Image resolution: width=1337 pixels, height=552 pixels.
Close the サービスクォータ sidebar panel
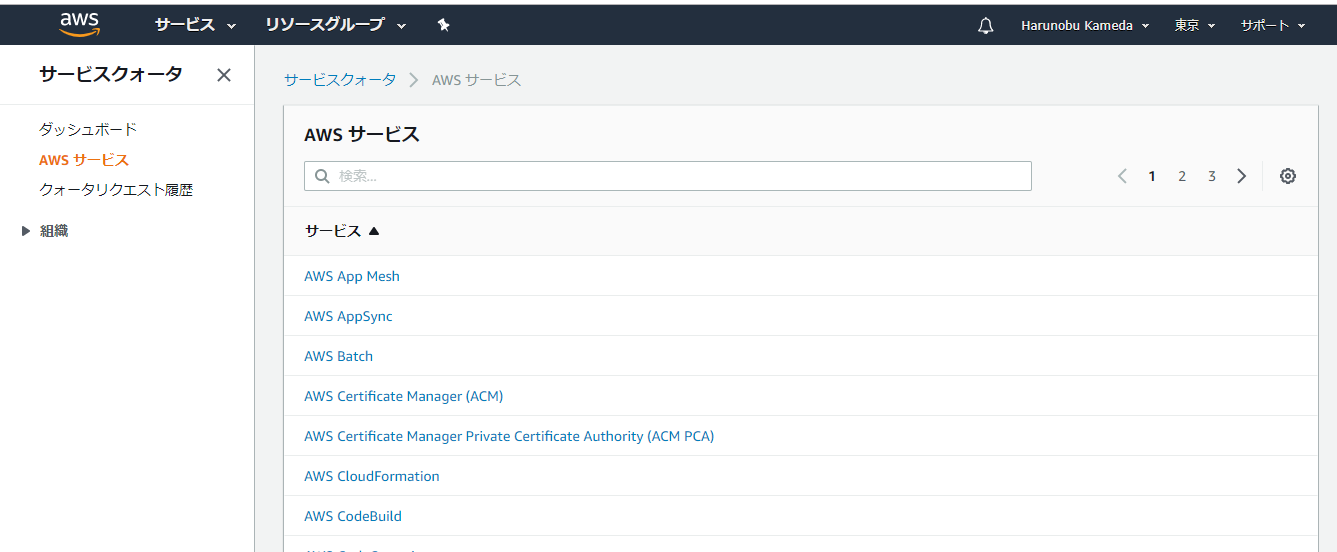click(x=224, y=75)
